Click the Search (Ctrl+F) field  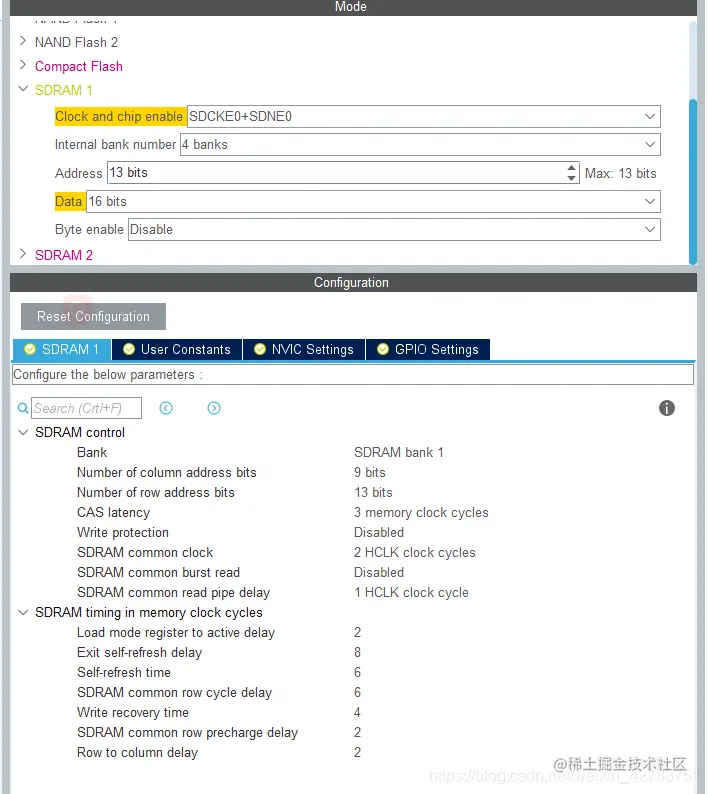(x=86, y=408)
